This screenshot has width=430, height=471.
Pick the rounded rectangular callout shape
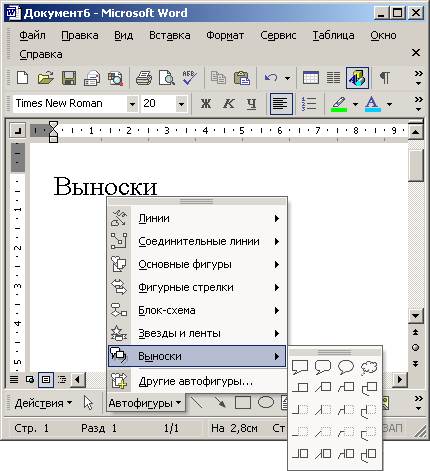(323, 367)
